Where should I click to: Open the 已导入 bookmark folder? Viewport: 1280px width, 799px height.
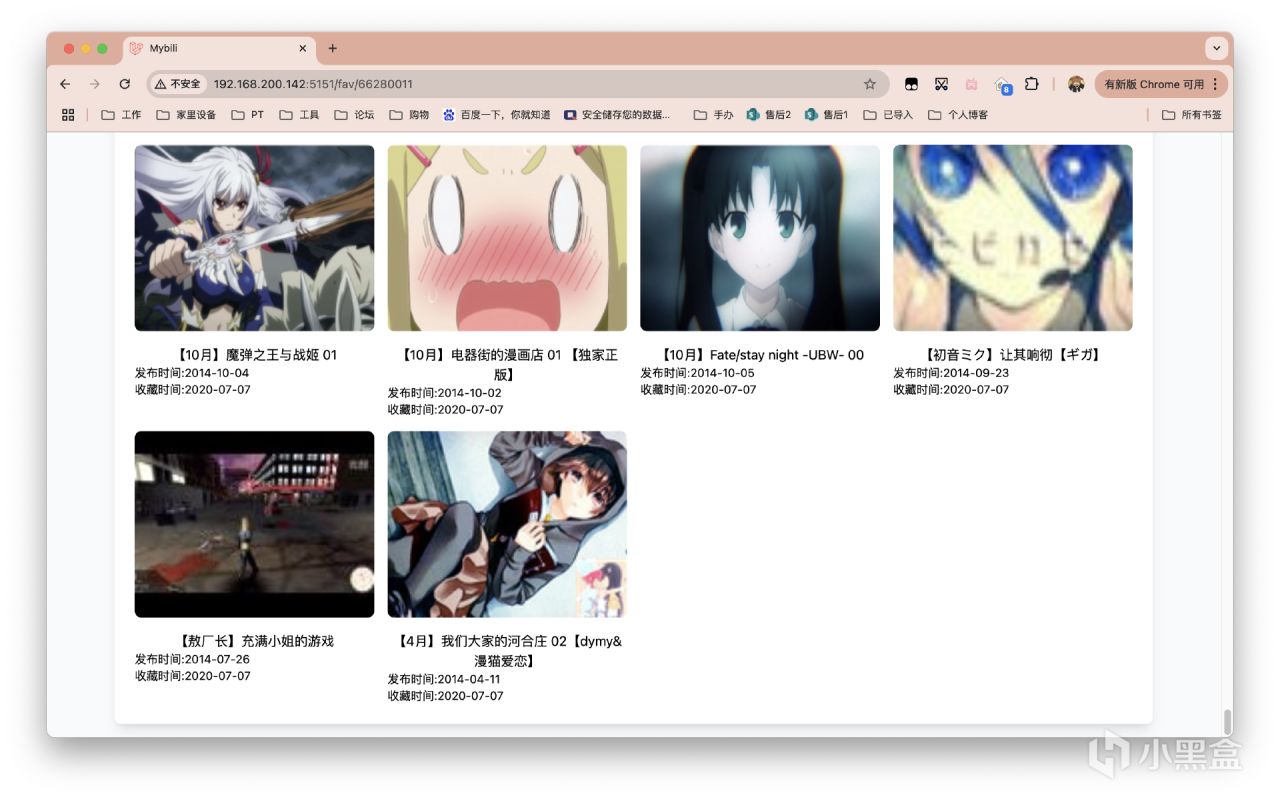pyautogui.click(x=888, y=115)
